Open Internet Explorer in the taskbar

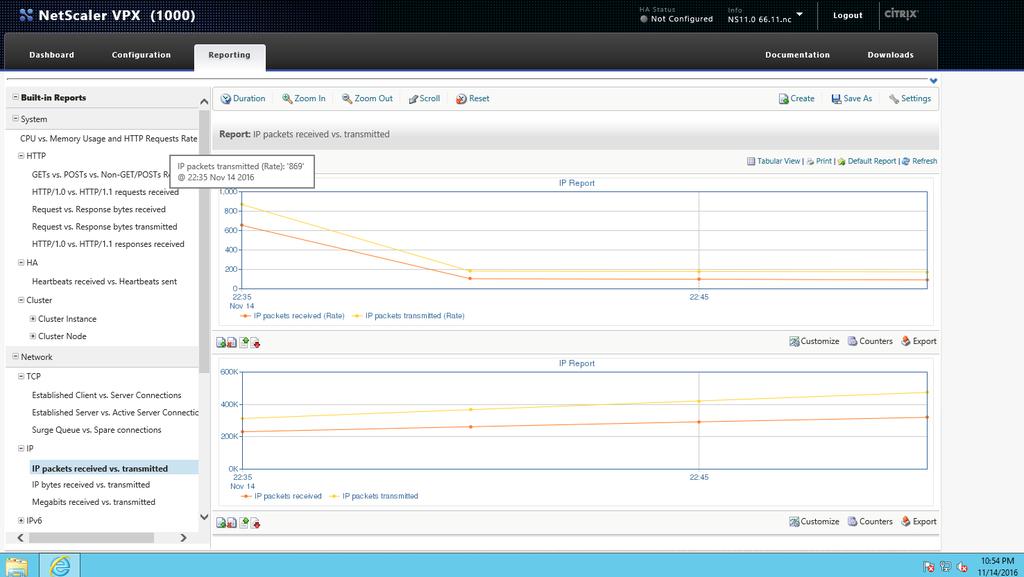[60, 565]
